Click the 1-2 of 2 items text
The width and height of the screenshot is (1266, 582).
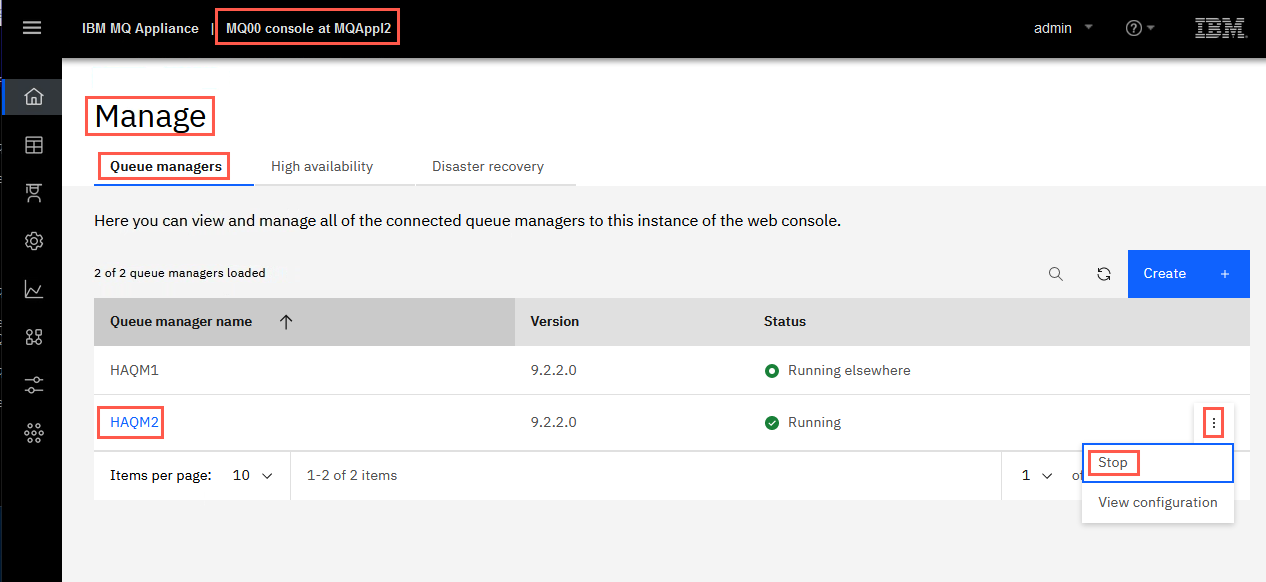pyautogui.click(x=352, y=476)
